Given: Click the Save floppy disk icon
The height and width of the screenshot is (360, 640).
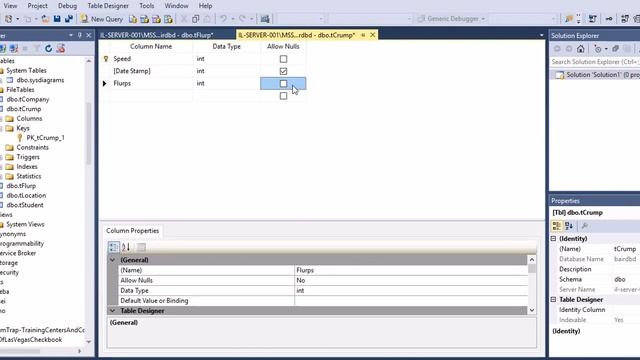Looking at the screenshot, I should [57, 19].
